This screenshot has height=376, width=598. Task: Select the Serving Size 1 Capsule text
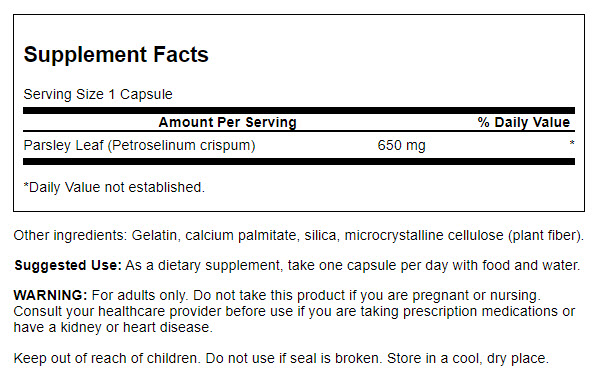pos(98,94)
